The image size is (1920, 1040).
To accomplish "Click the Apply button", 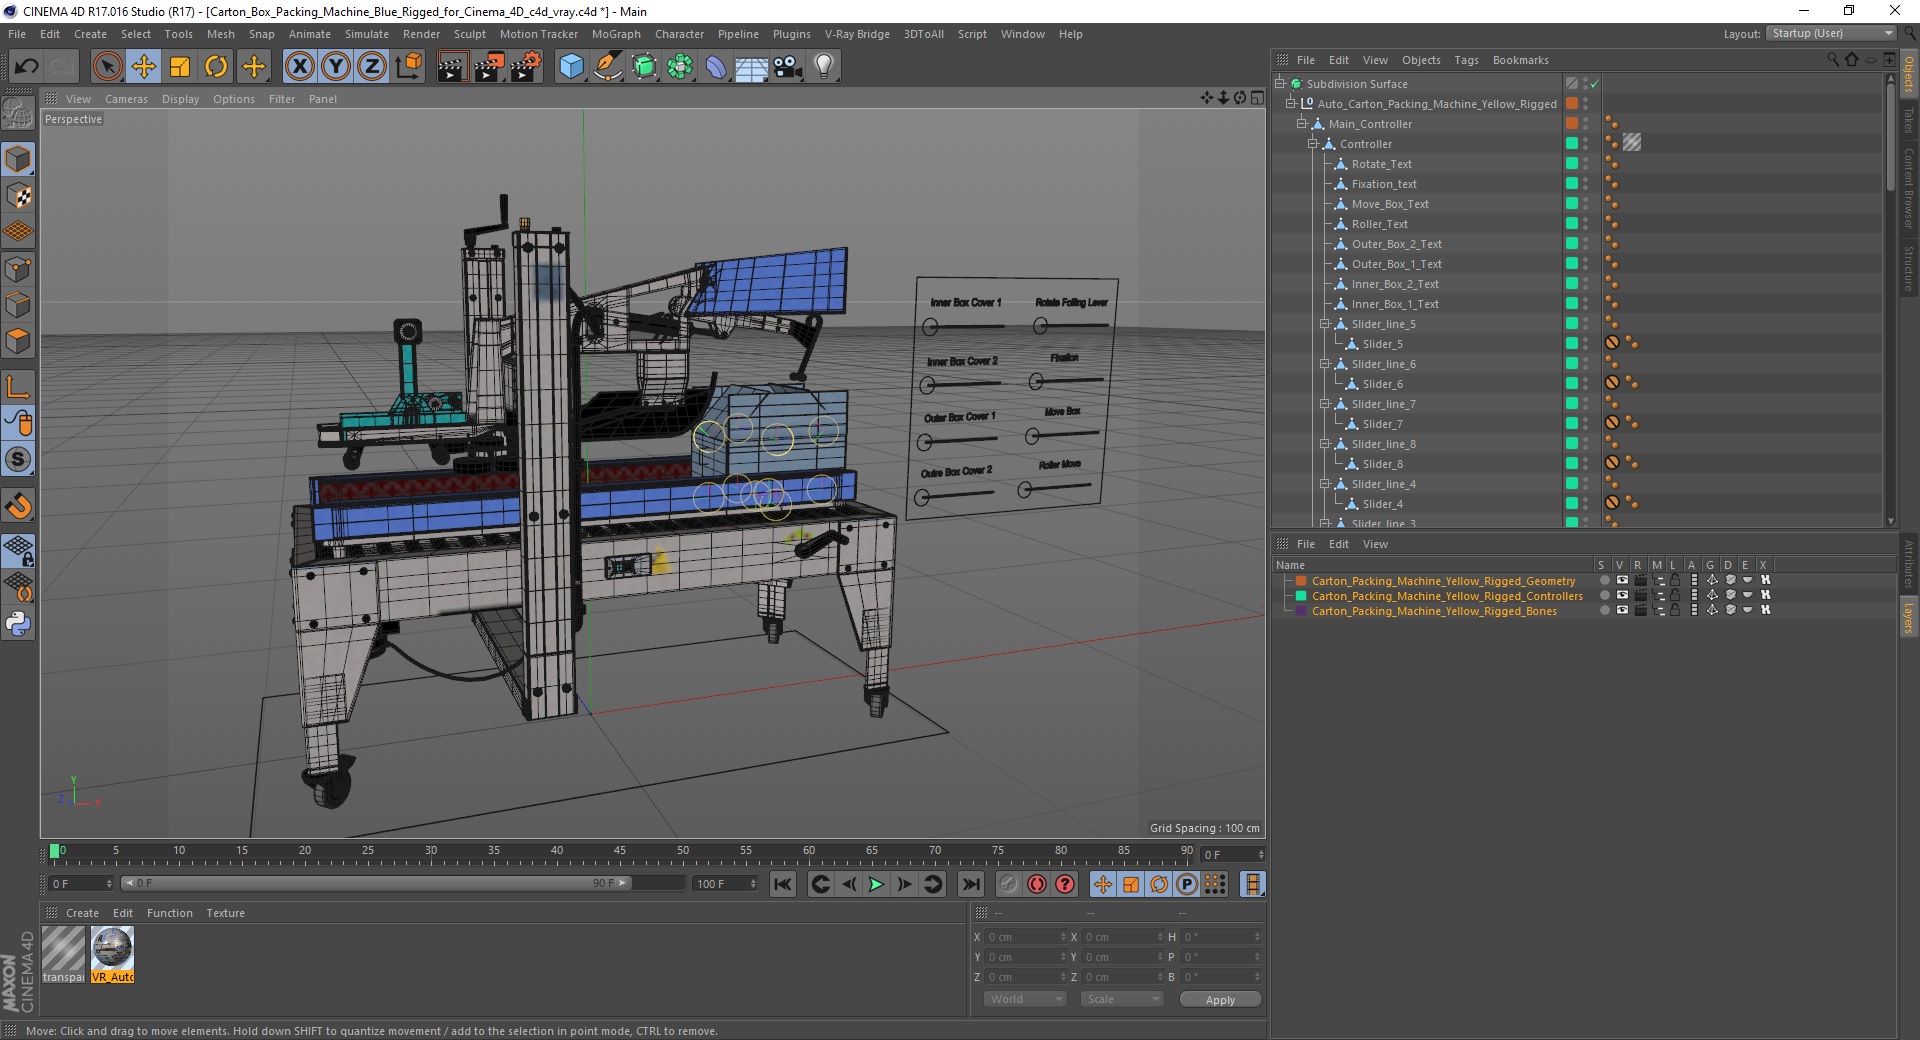I will [x=1219, y=1000].
